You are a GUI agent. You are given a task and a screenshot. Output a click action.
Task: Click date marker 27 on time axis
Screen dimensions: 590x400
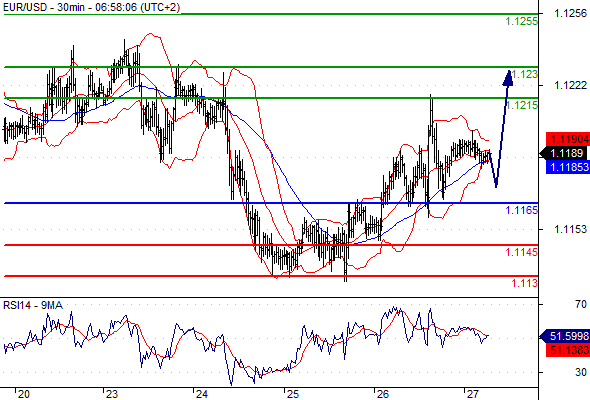473,394
